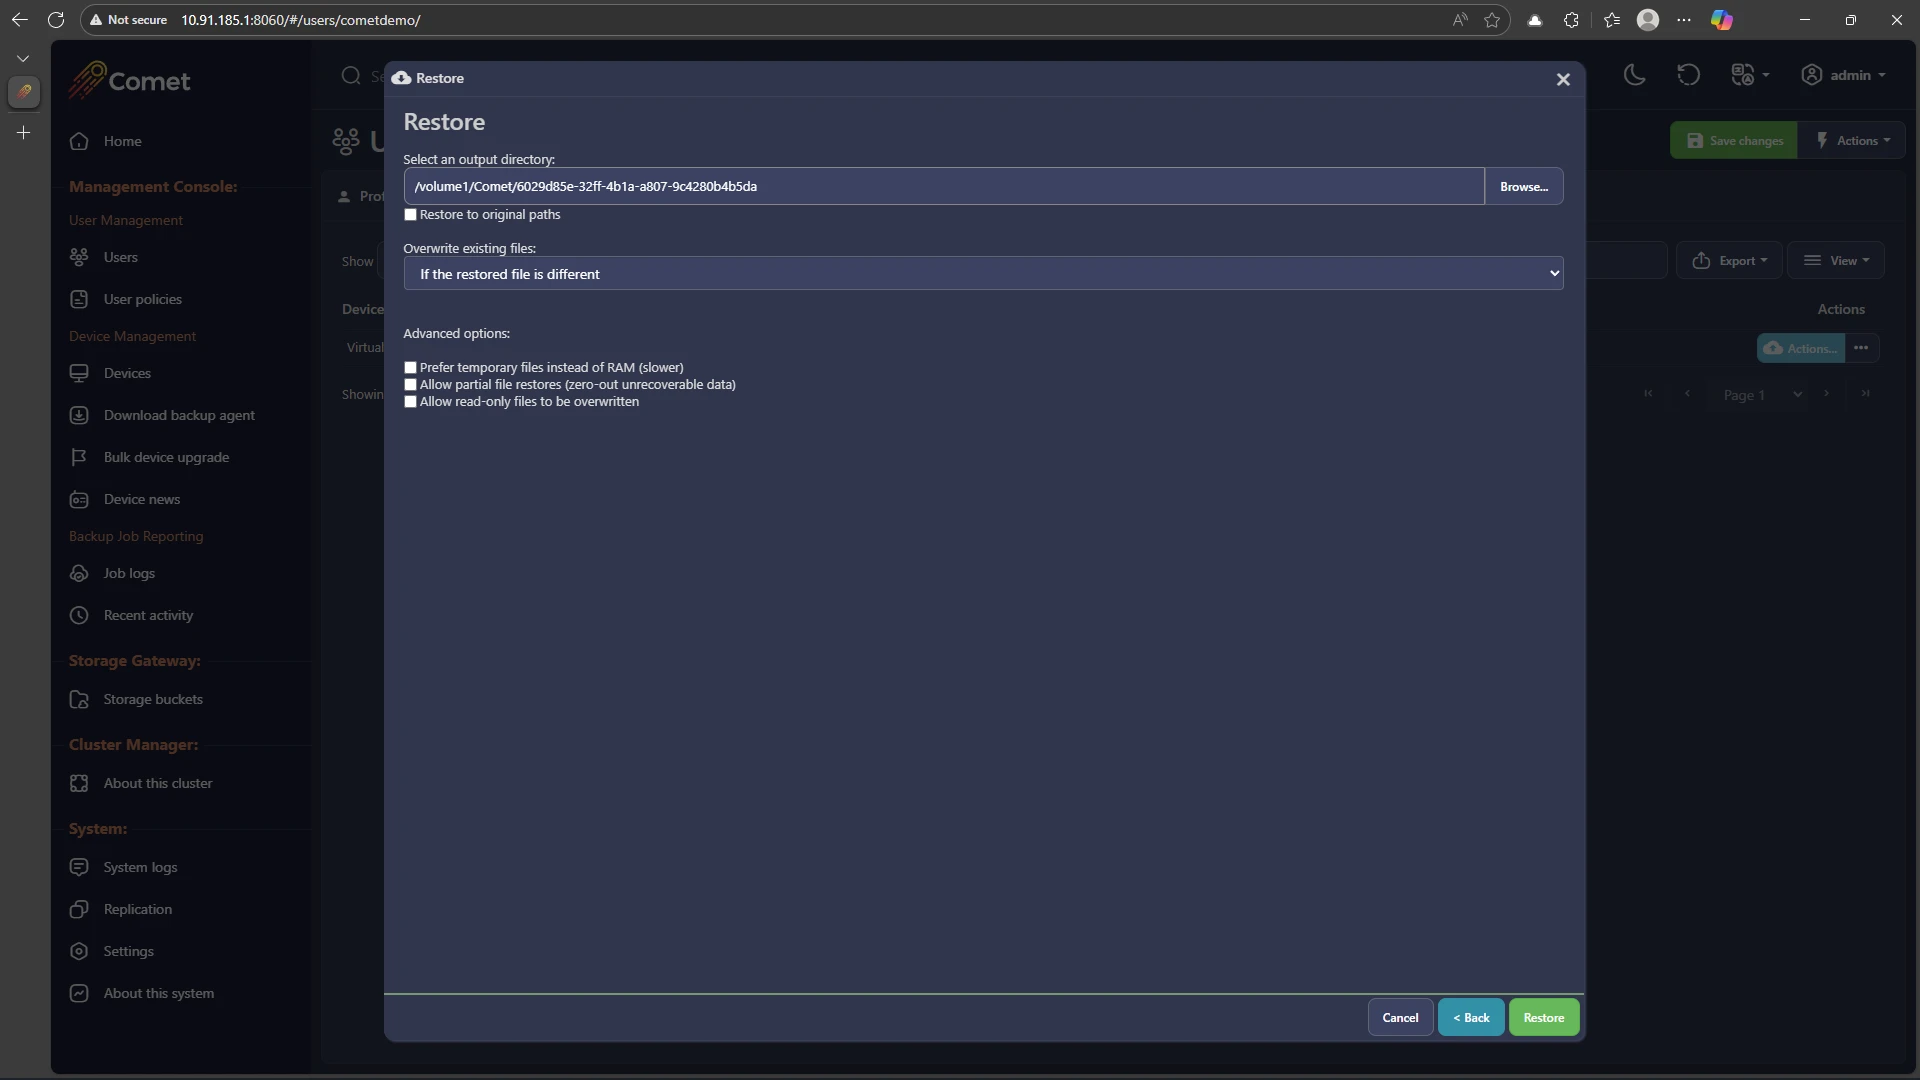Viewport: 1920px width, 1080px height.
Task: Go back with browser back arrow
Action: coord(19,20)
